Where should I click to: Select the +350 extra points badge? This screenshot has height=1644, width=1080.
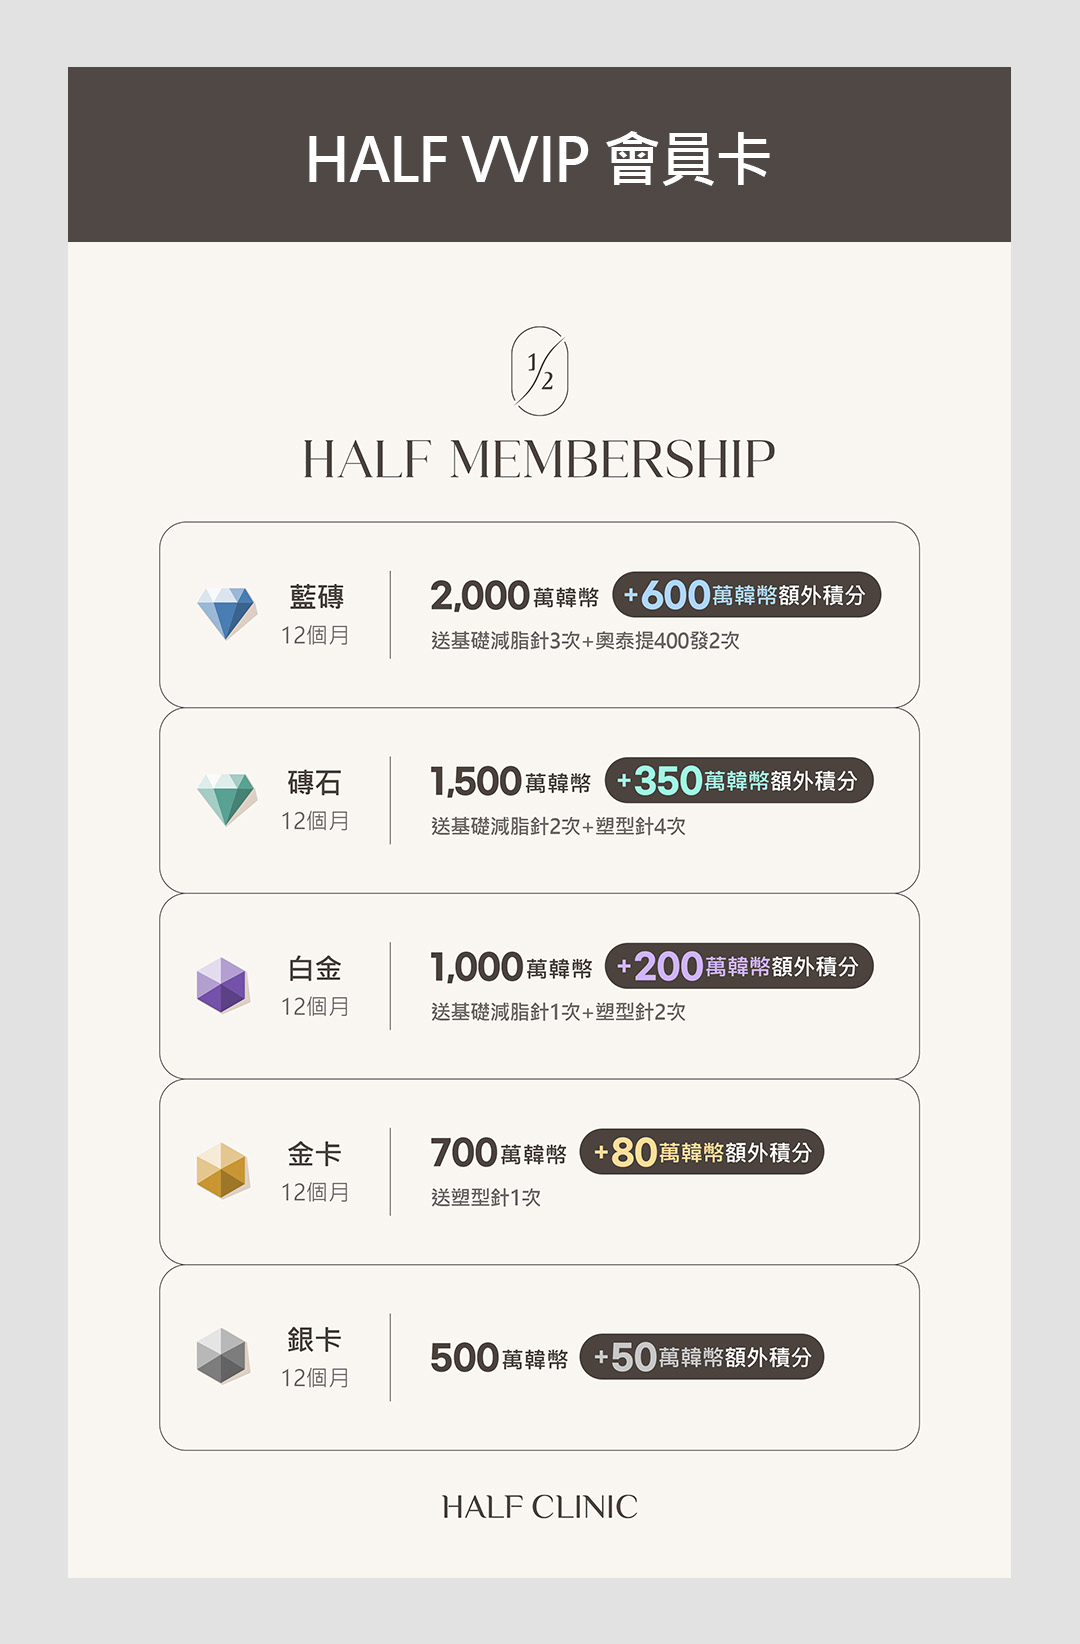tap(739, 781)
